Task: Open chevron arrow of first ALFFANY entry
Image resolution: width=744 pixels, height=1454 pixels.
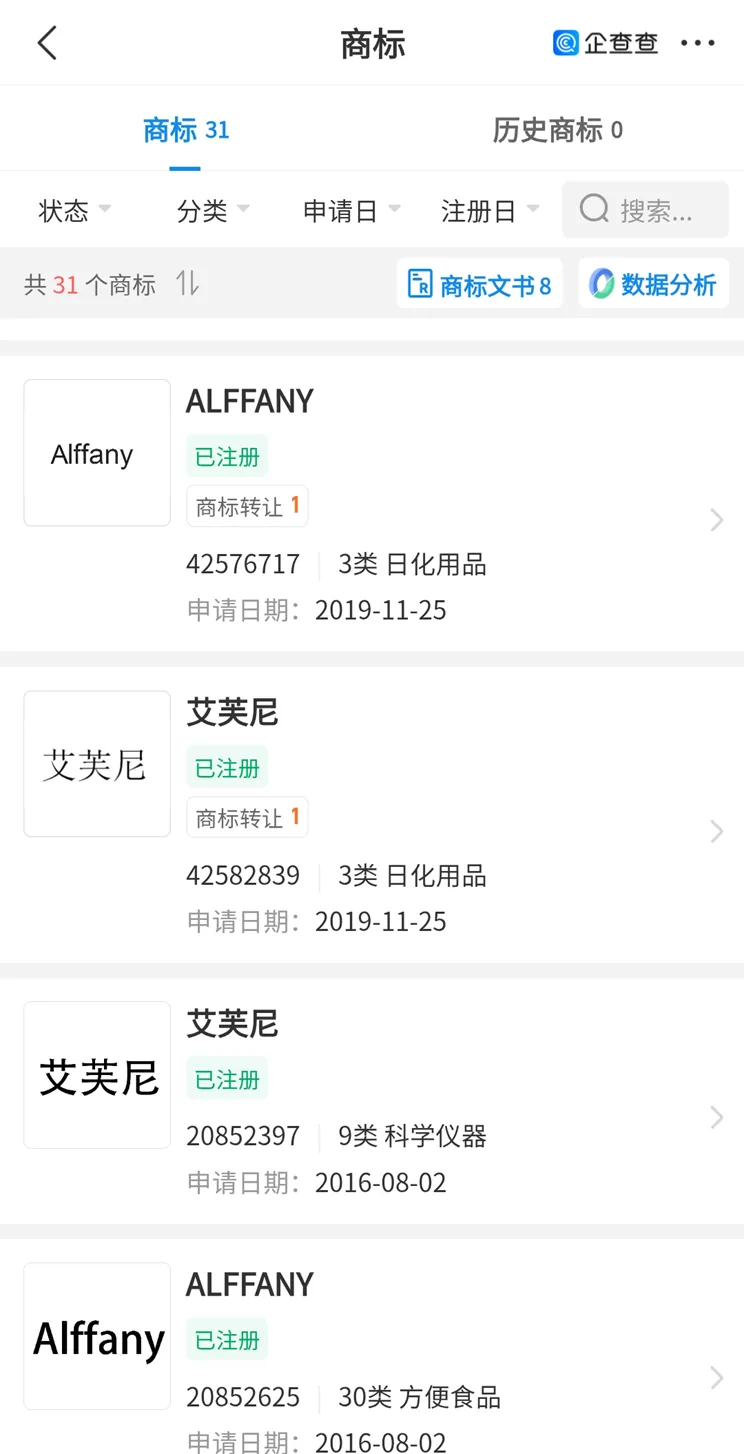Action: (716, 520)
